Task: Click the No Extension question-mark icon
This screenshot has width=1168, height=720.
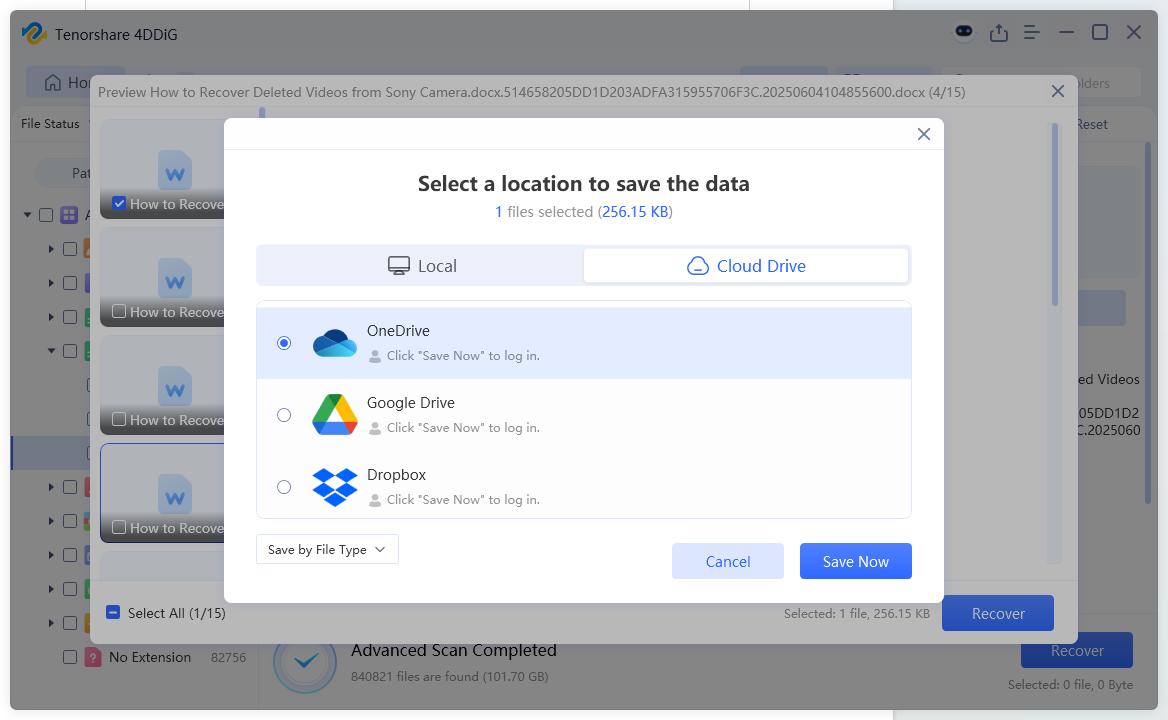Action: coord(93,657)
